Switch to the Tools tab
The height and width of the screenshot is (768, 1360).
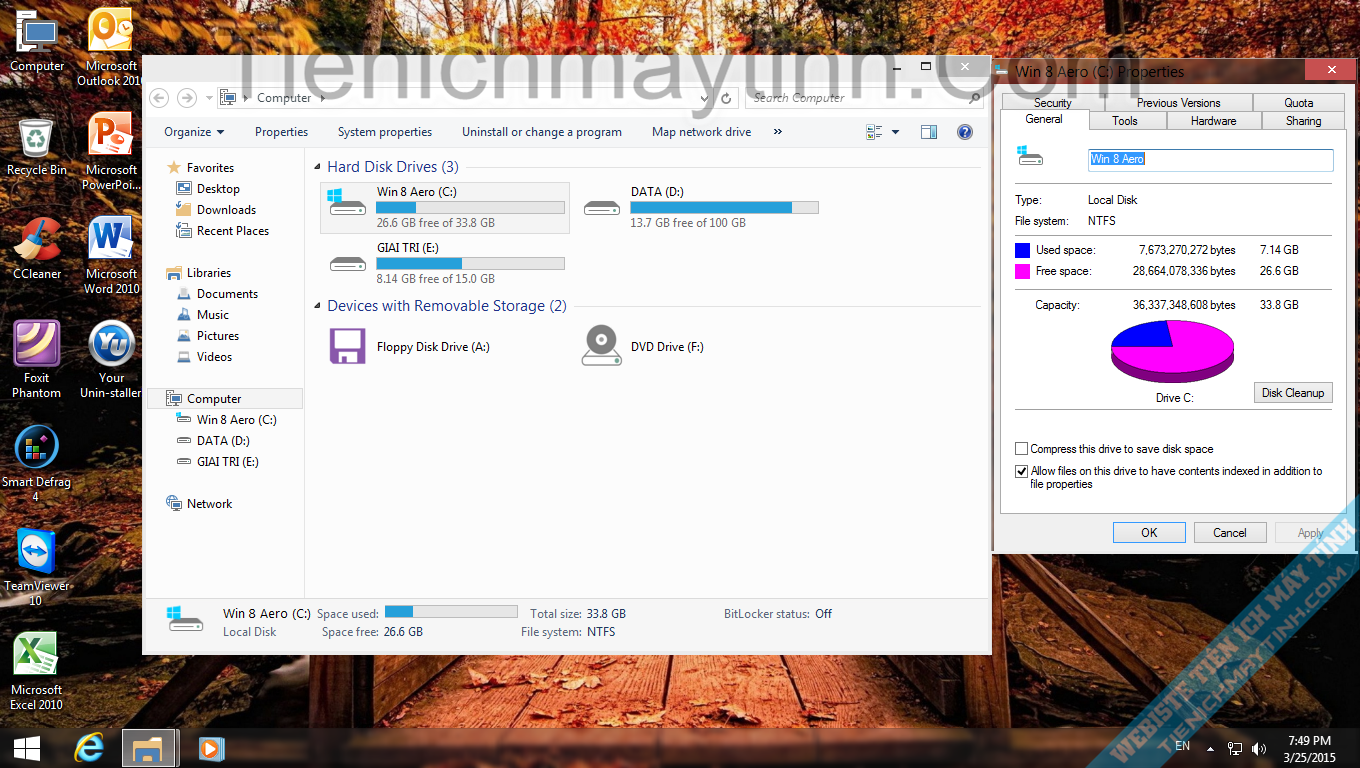1124,121
